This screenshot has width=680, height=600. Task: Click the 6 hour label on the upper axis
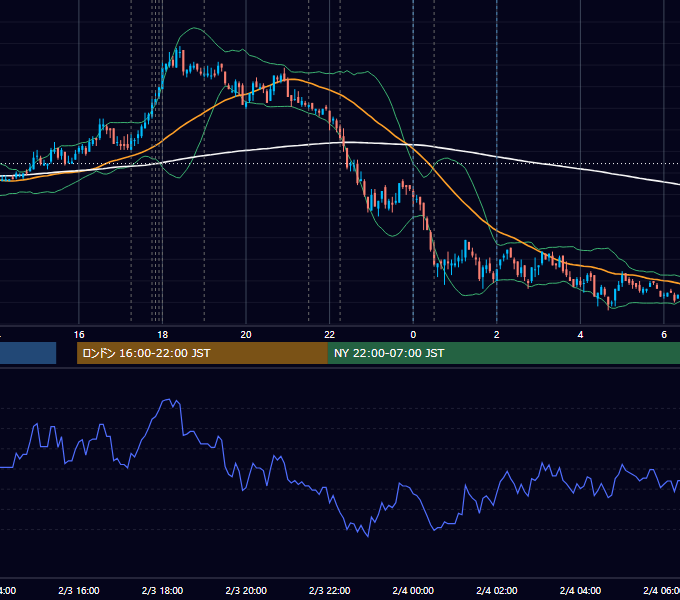coord(664,335)
